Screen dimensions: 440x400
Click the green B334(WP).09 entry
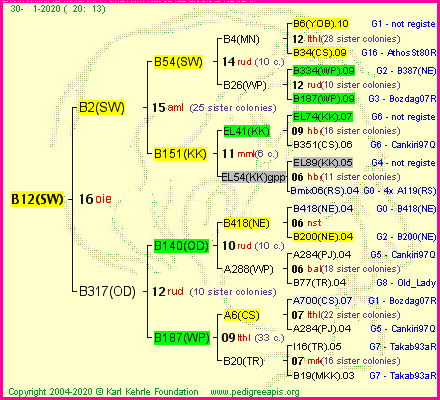pyautogui.click(x=324, y=71)
